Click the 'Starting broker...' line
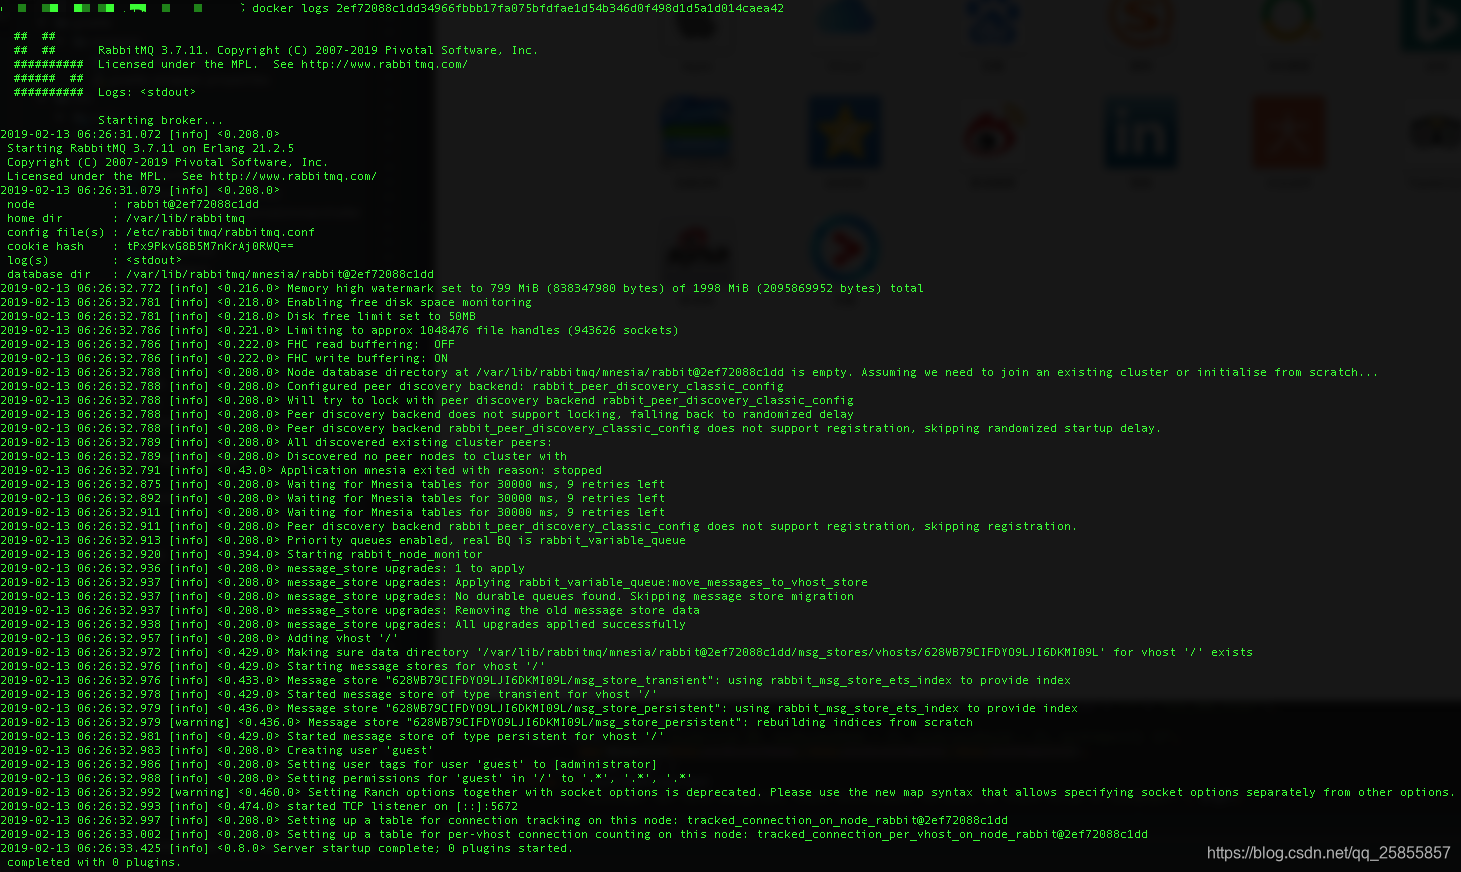Image resolution: width=1461 pixels, height=872 pixels. tap(160, 120)
